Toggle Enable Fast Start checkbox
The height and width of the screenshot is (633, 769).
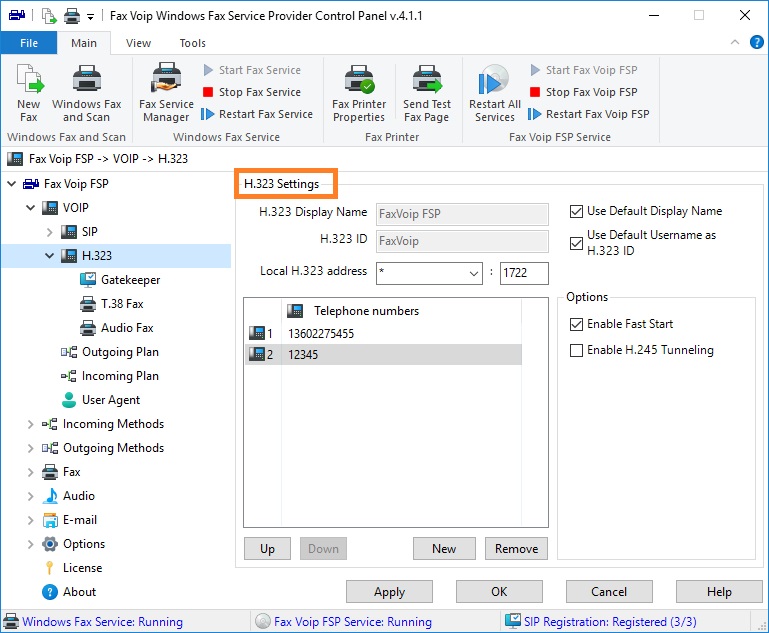pos(576,324)
